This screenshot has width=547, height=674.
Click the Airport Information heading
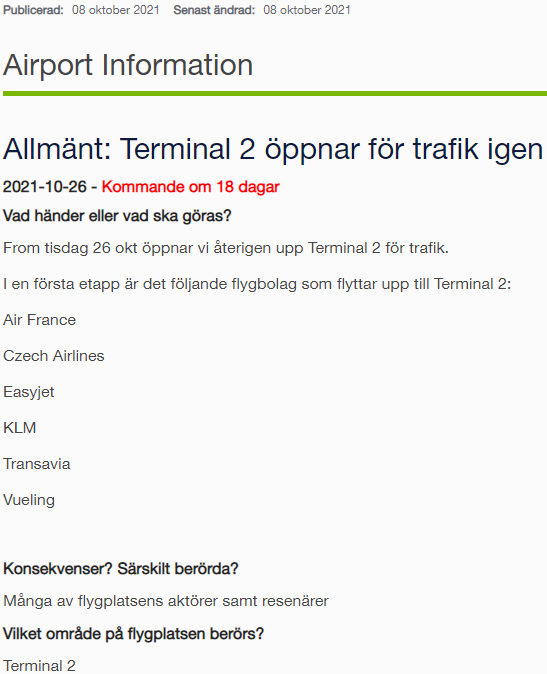[128, 66]
